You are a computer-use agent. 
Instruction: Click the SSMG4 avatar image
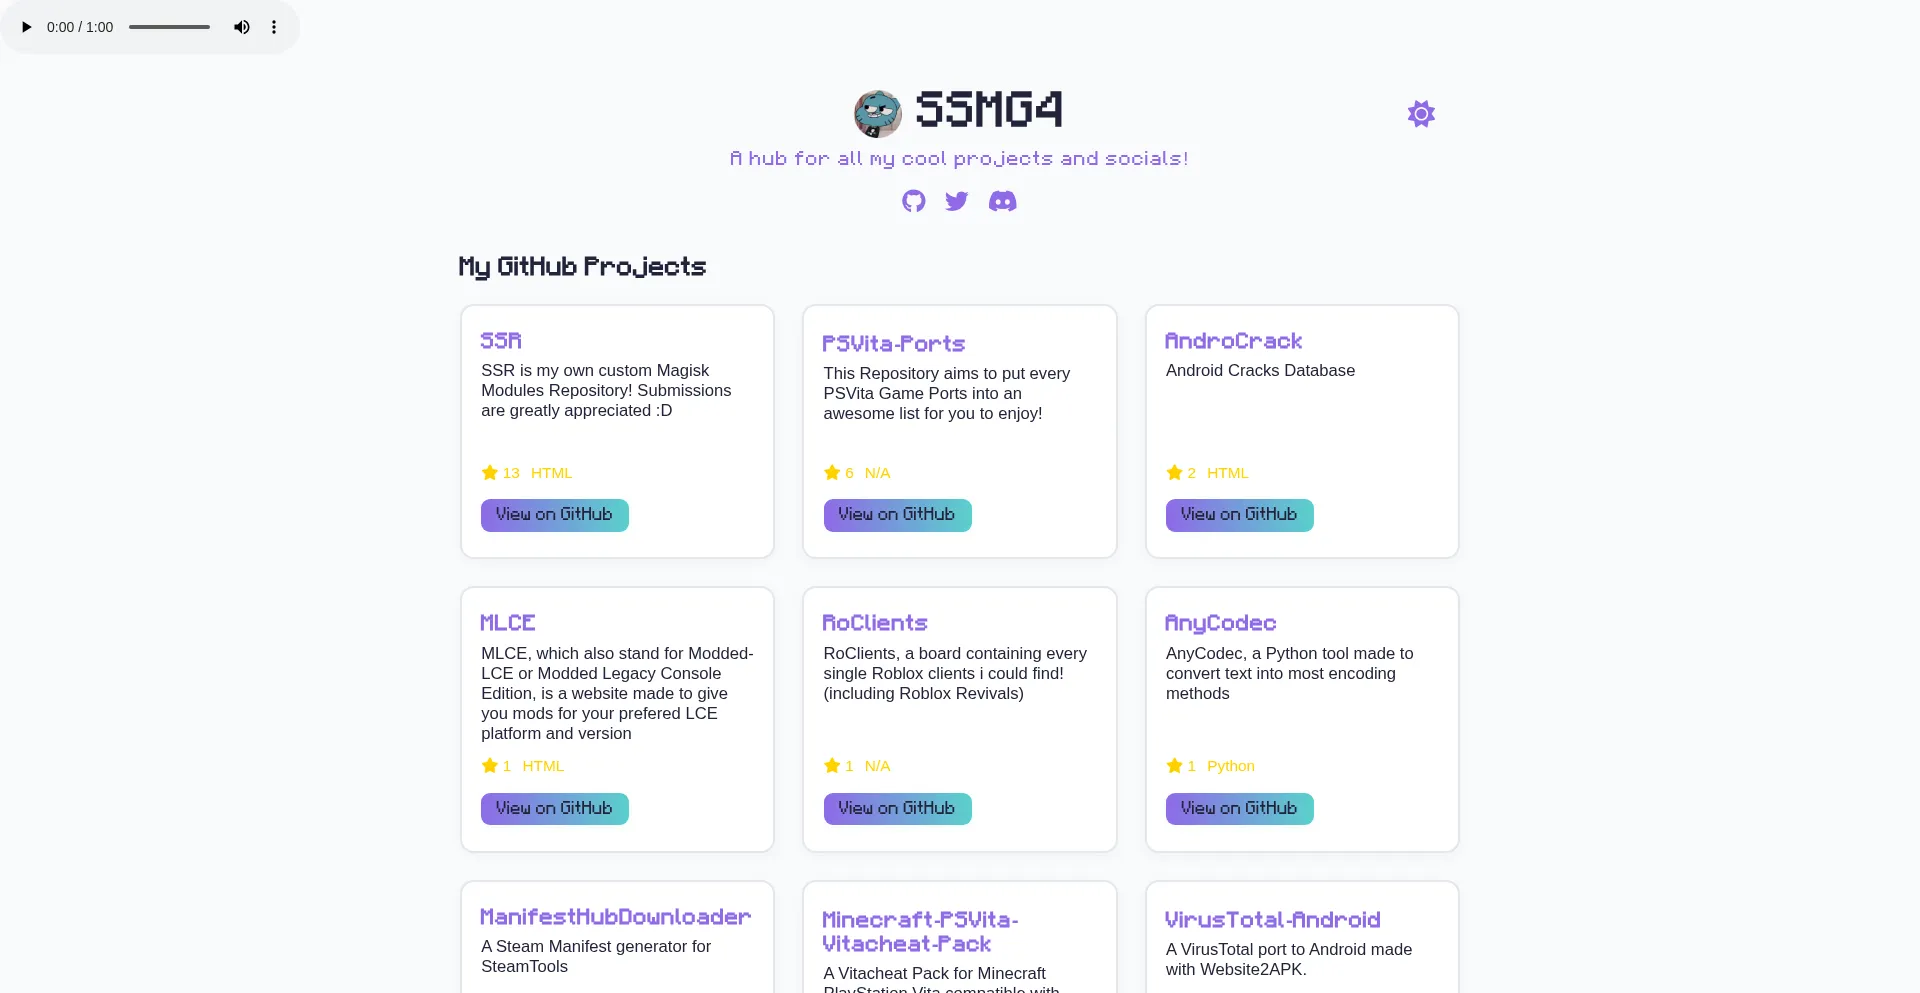(x=878, y=113)
